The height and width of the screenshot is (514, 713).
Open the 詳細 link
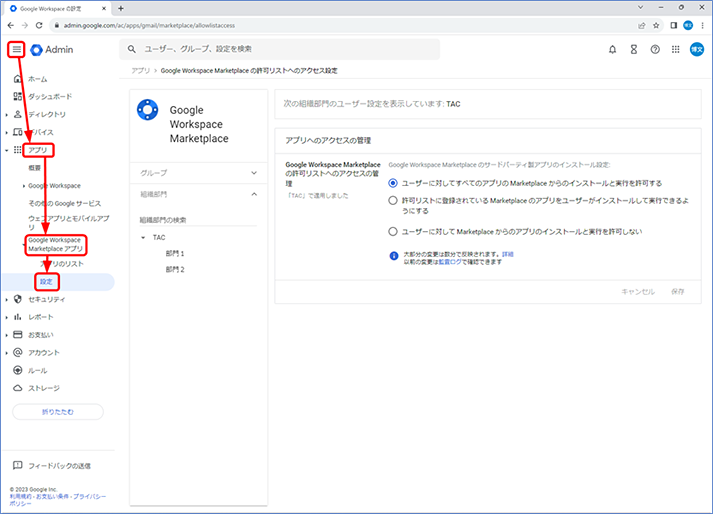507,254
